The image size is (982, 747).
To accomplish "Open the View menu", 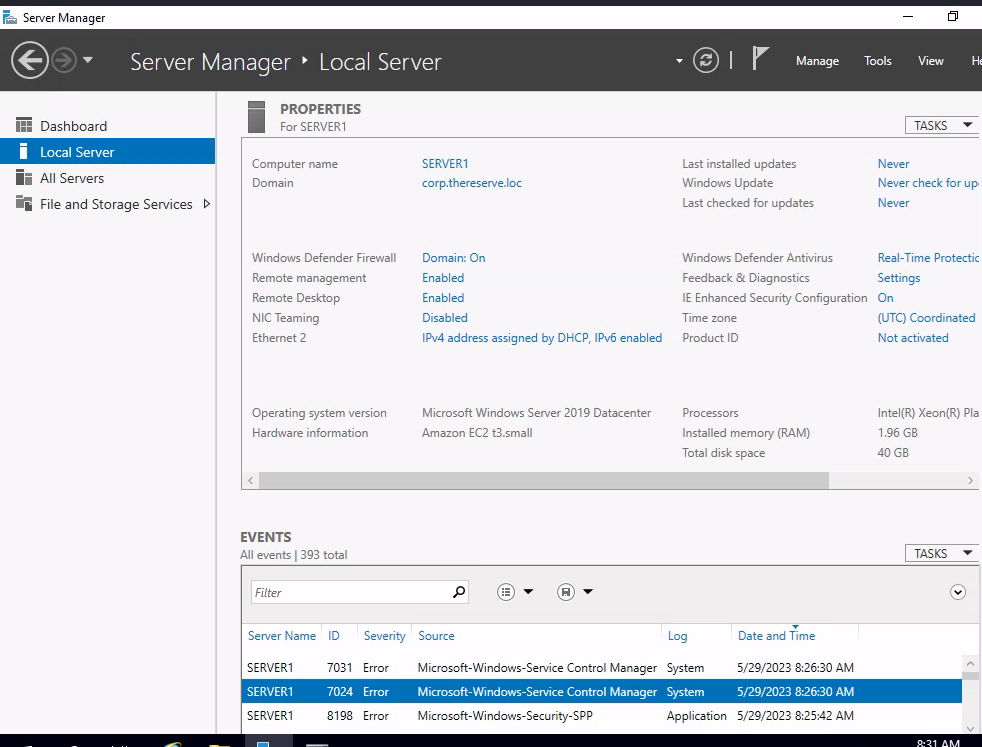I will 931,61.
